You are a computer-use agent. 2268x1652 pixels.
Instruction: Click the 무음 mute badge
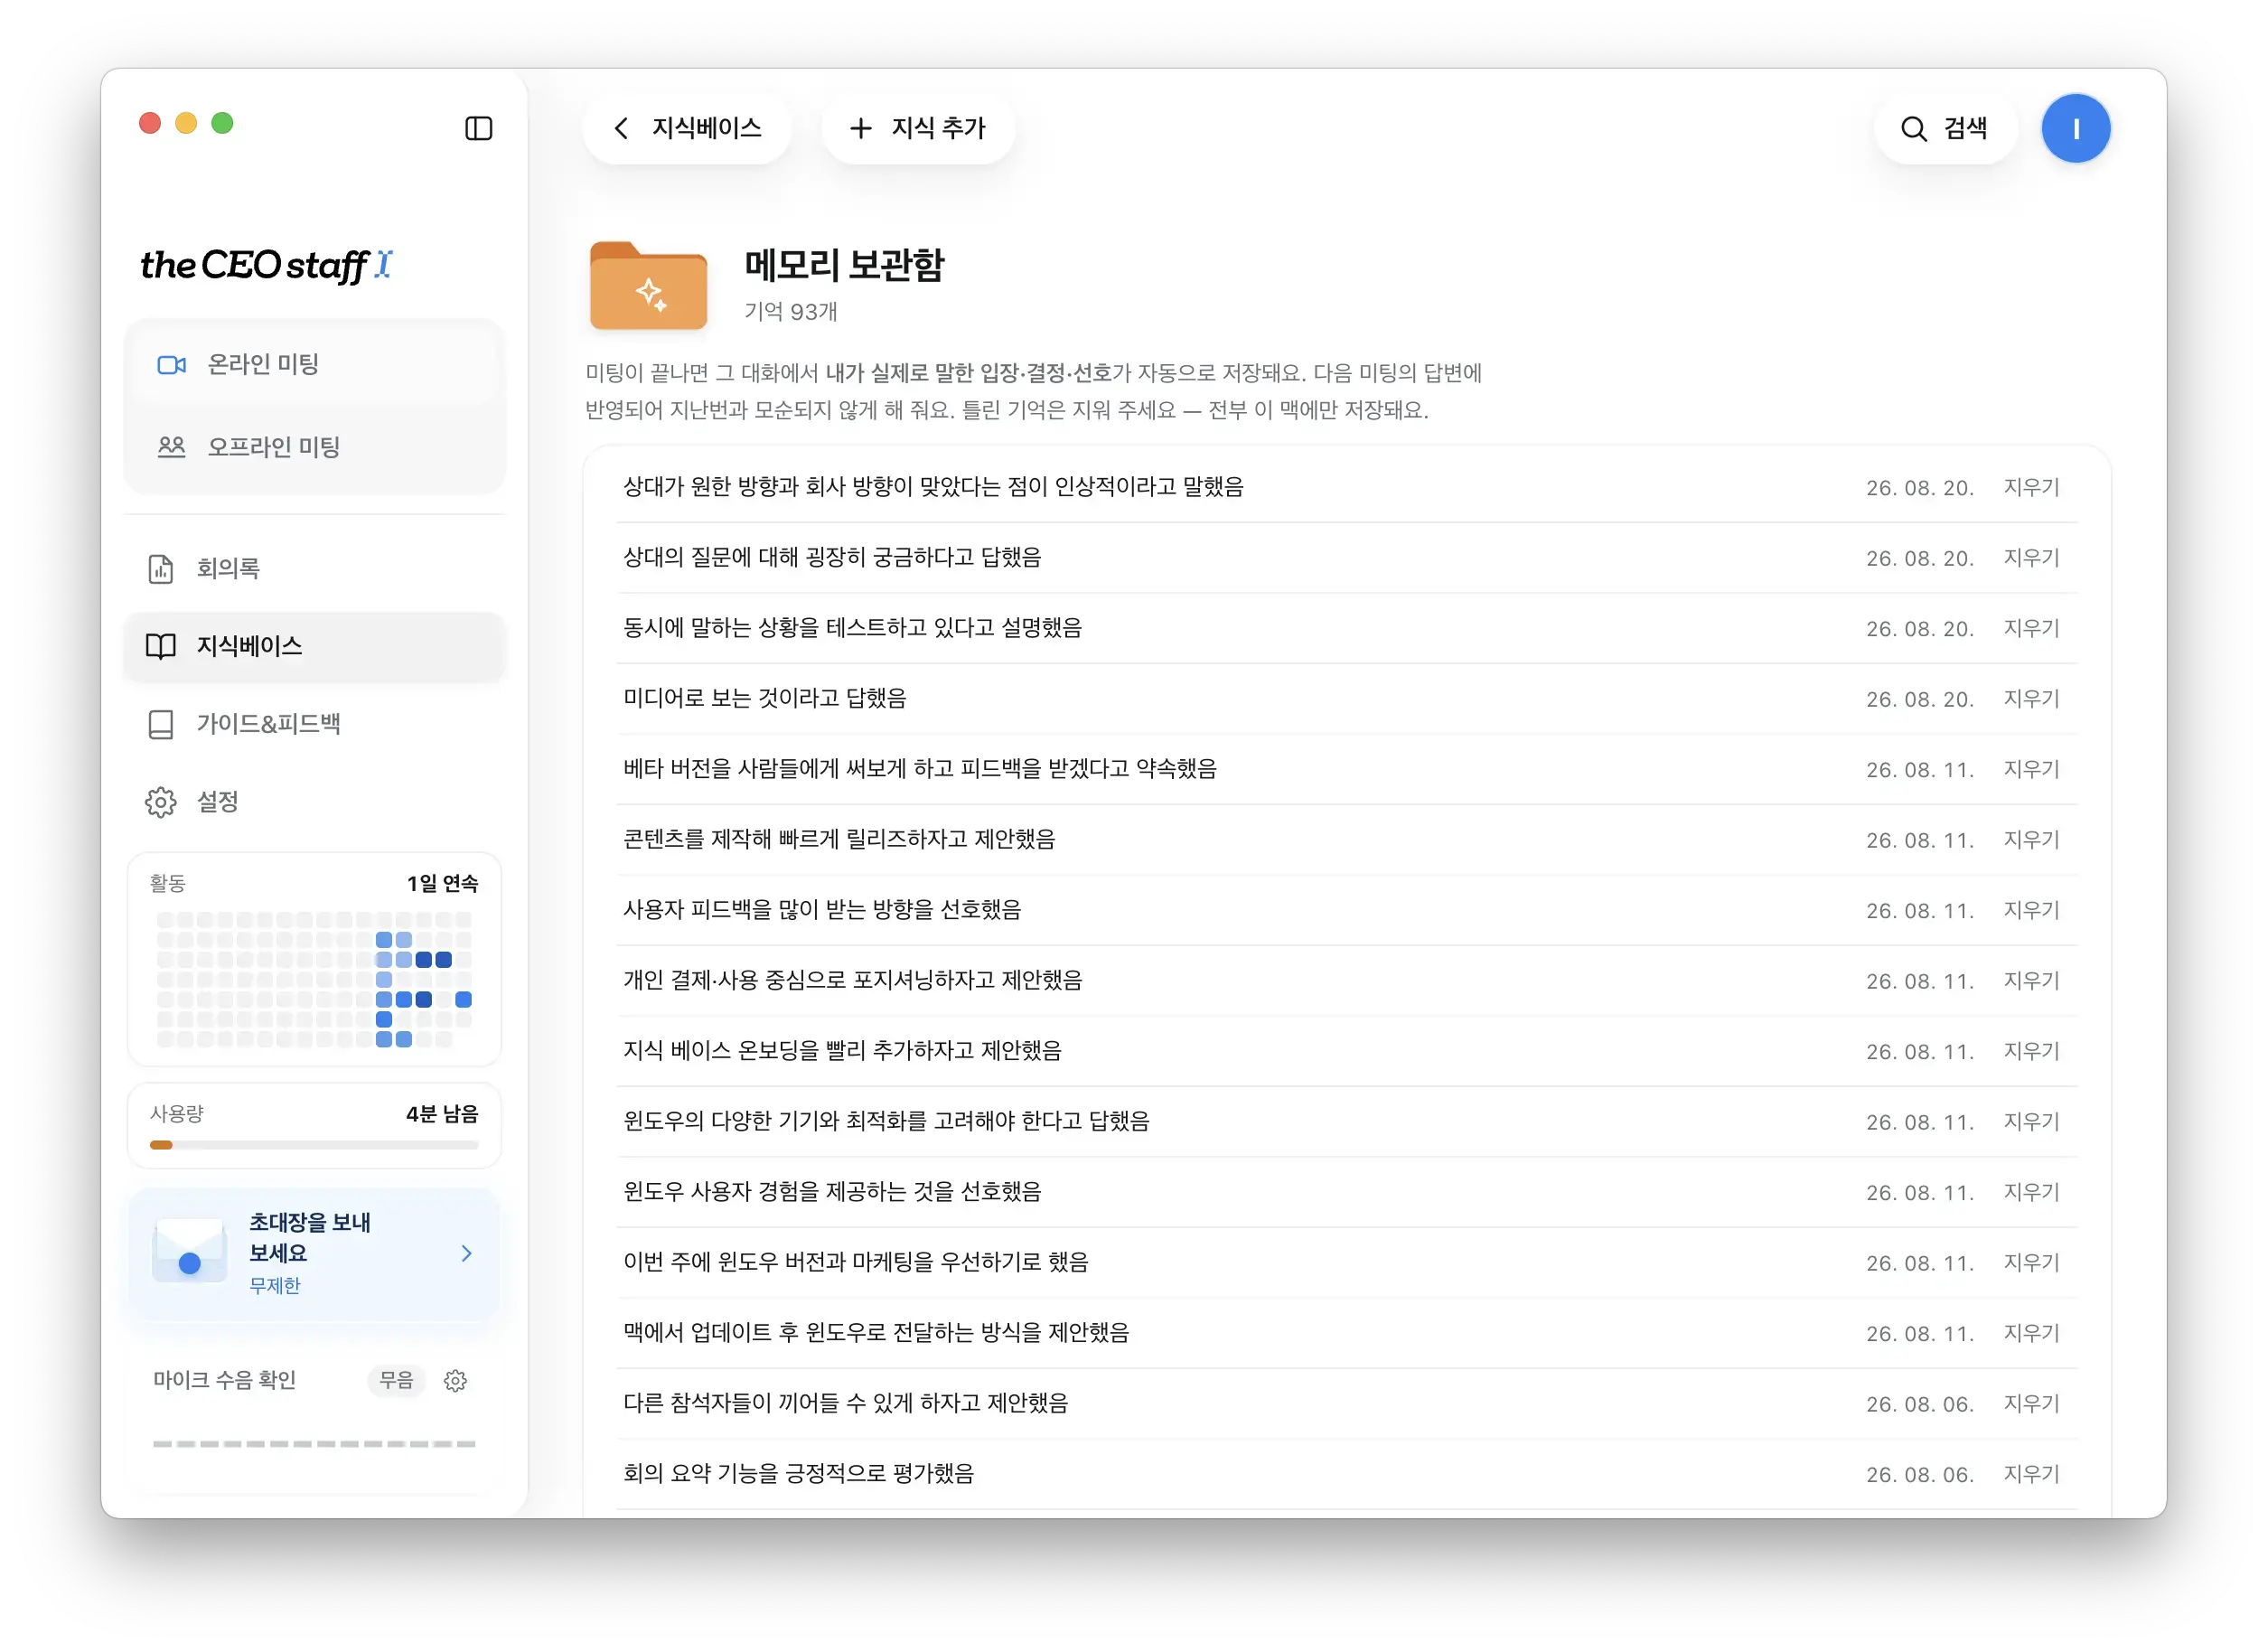pos(396,1380)
